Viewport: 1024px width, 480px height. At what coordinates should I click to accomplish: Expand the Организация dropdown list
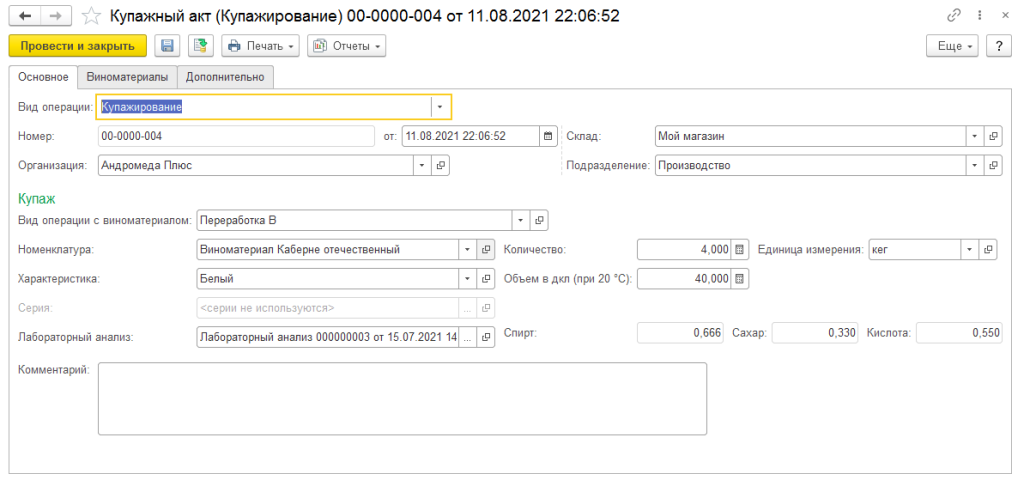(x=421, y=165)
